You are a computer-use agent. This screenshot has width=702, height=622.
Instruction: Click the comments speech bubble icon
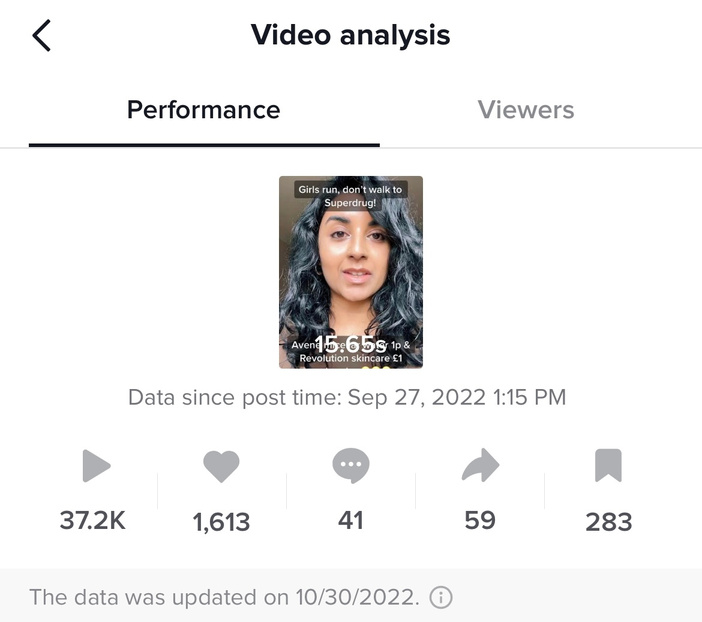tap(351, 465)
